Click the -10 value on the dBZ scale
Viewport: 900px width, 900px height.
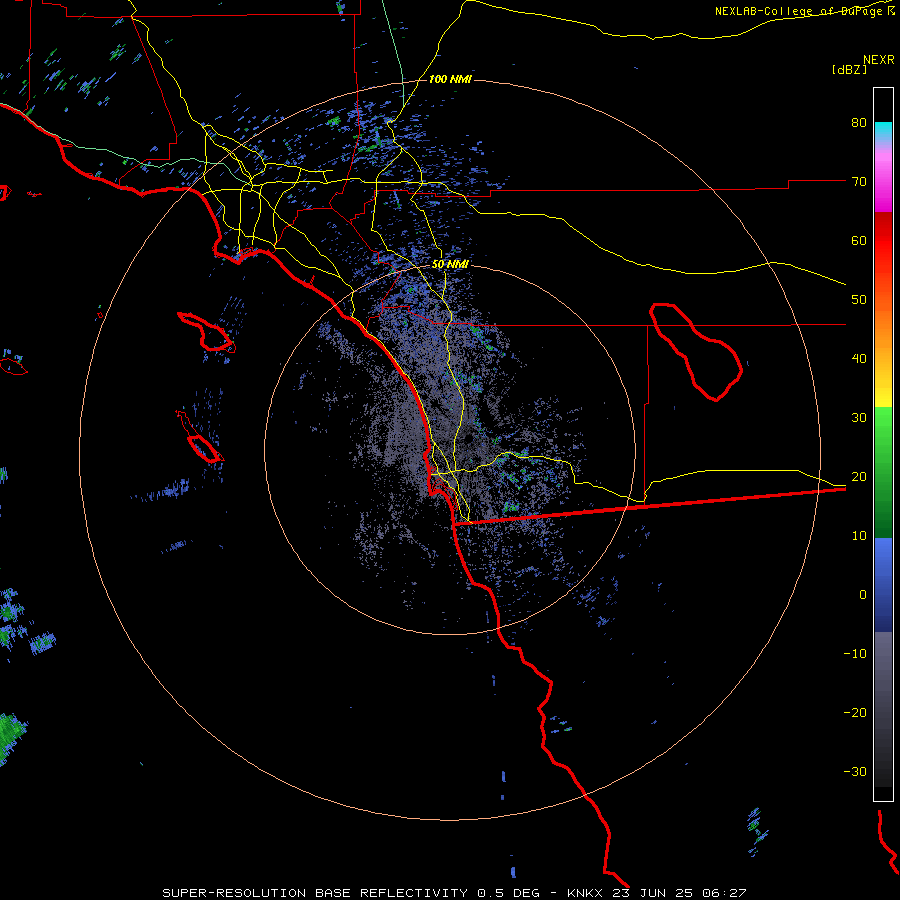855,654
